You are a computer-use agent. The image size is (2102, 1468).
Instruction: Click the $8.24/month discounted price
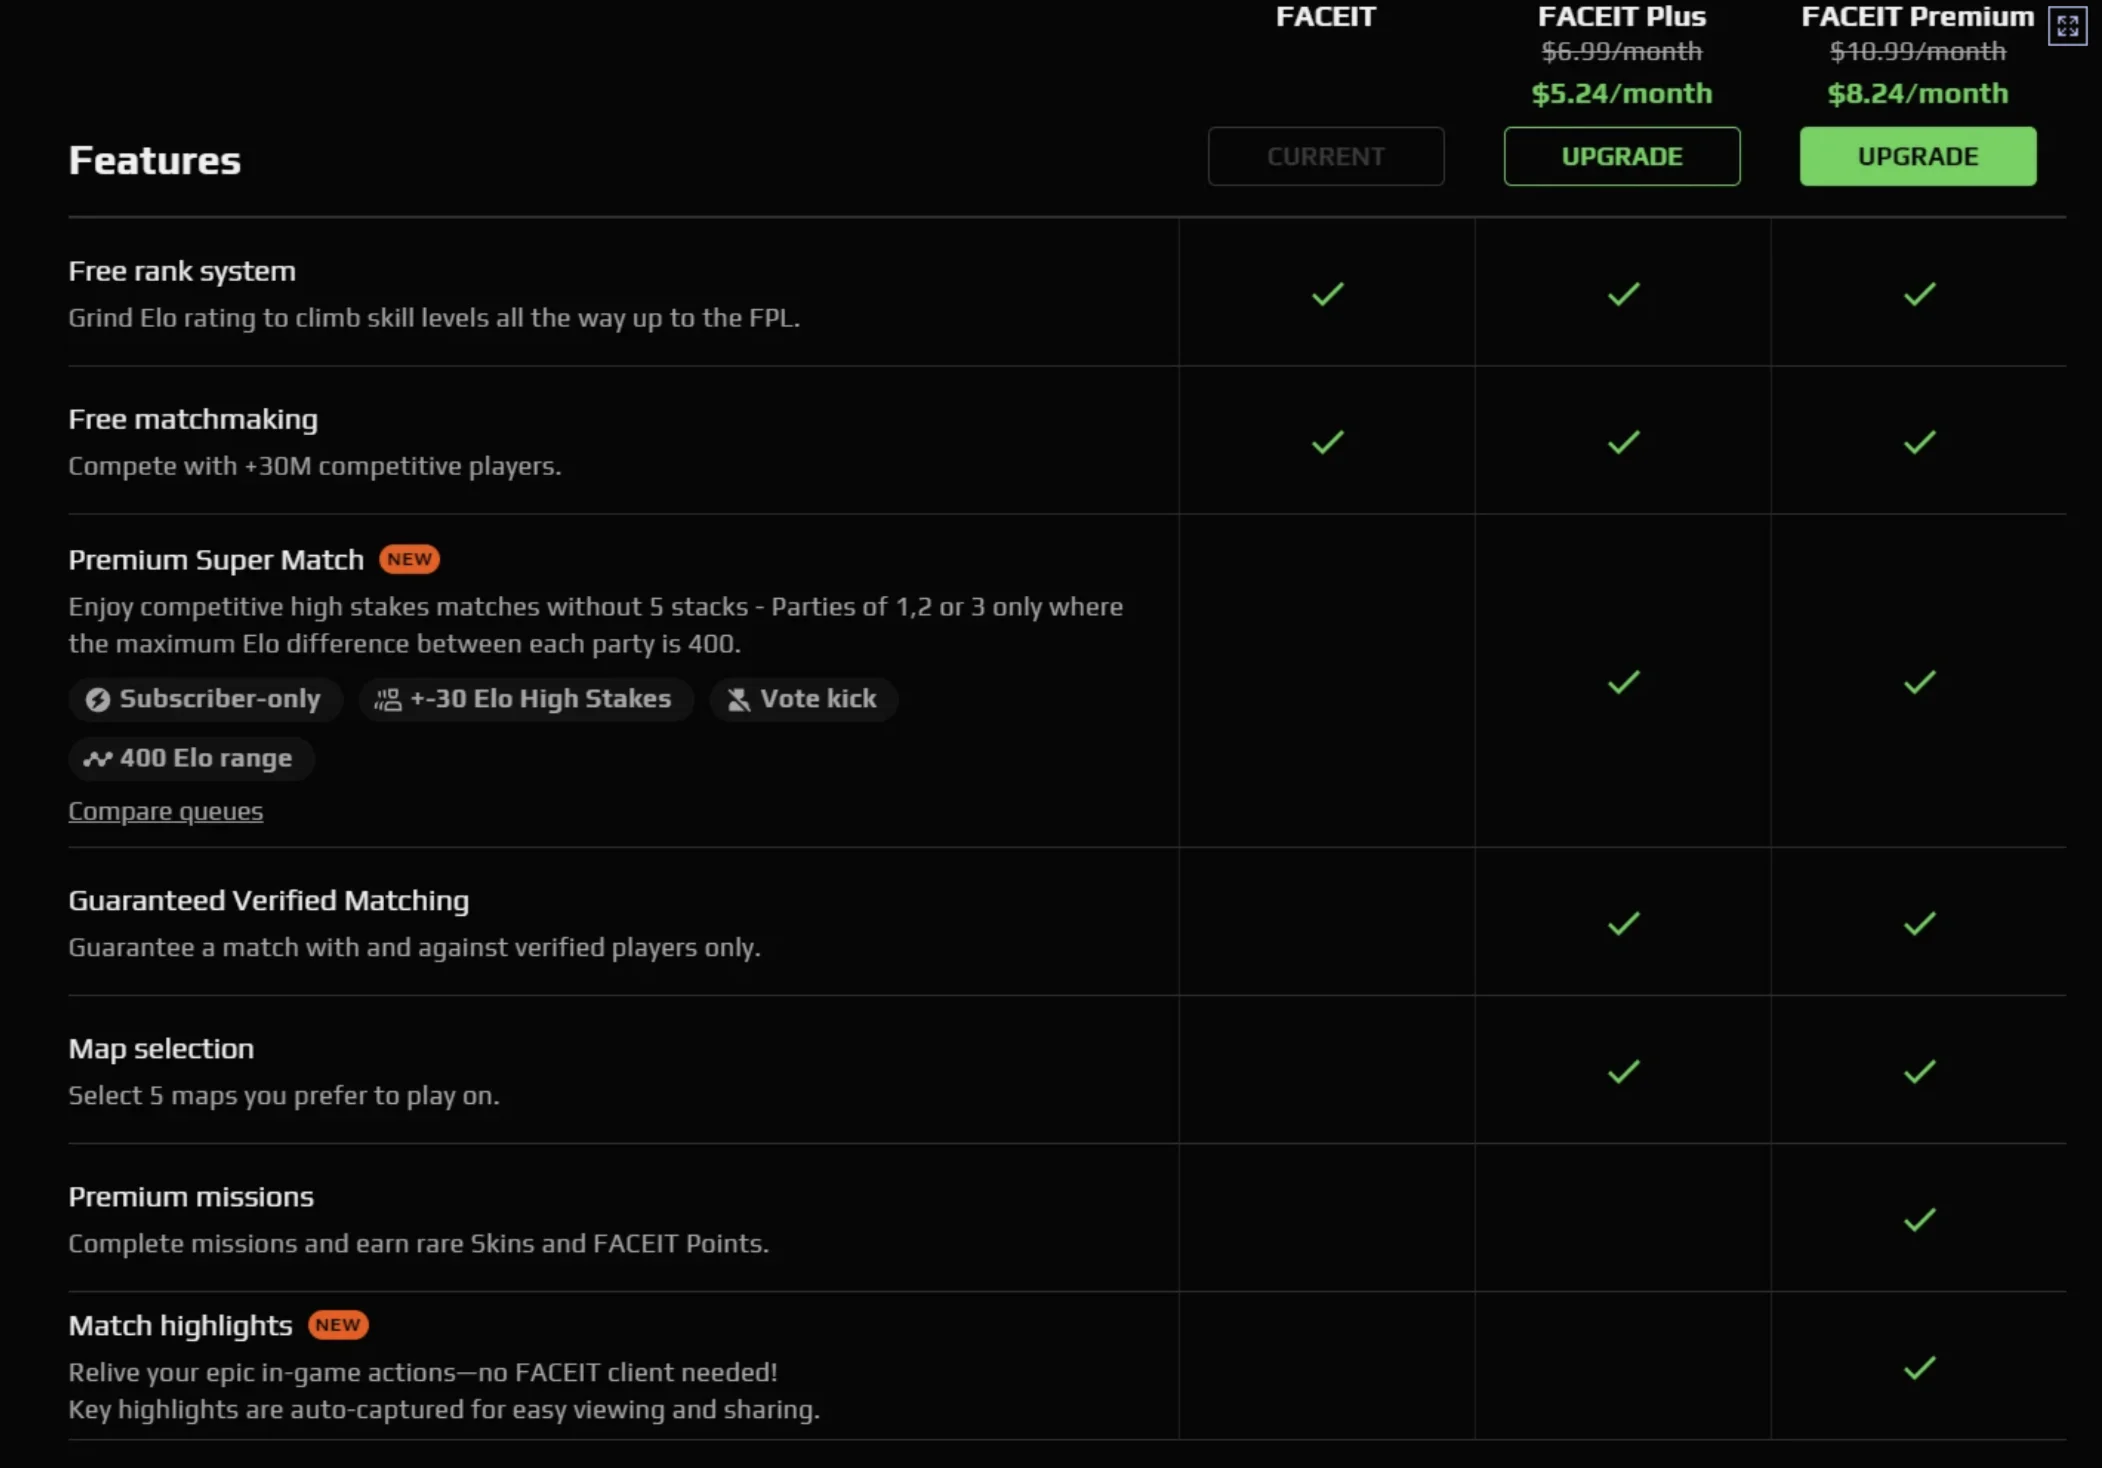1917,94
